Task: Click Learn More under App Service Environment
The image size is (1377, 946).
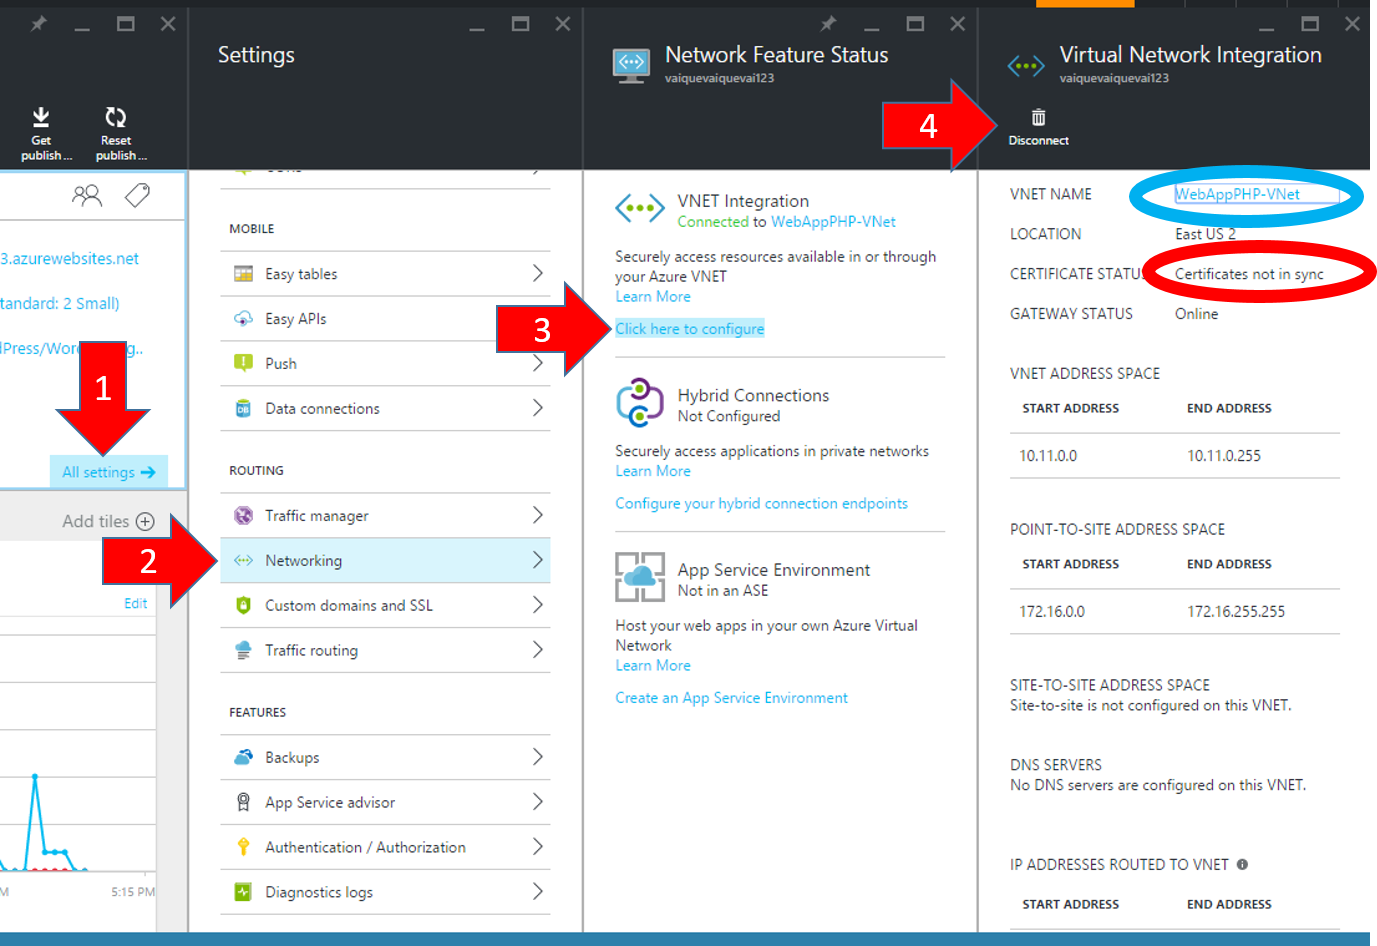Action: coord(653,666)
